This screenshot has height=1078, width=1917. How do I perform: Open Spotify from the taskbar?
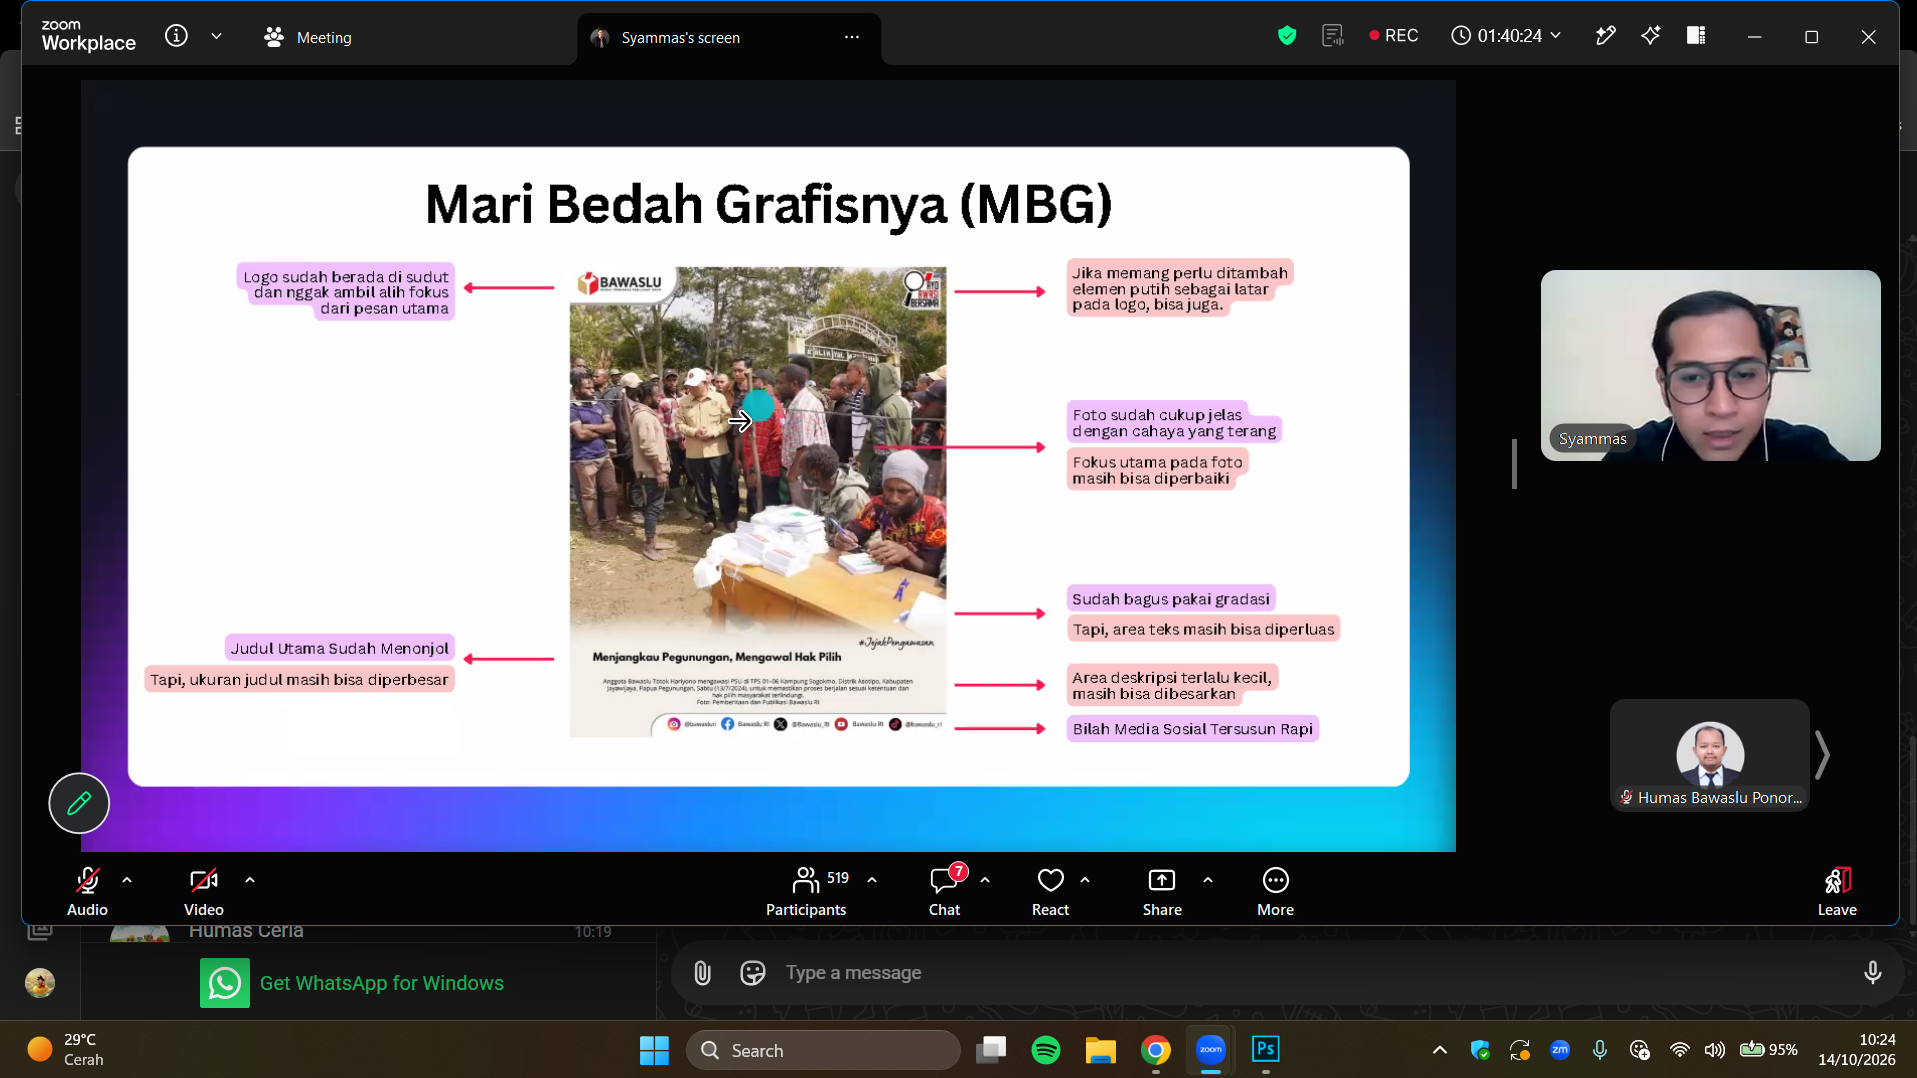[1046, 1050]
